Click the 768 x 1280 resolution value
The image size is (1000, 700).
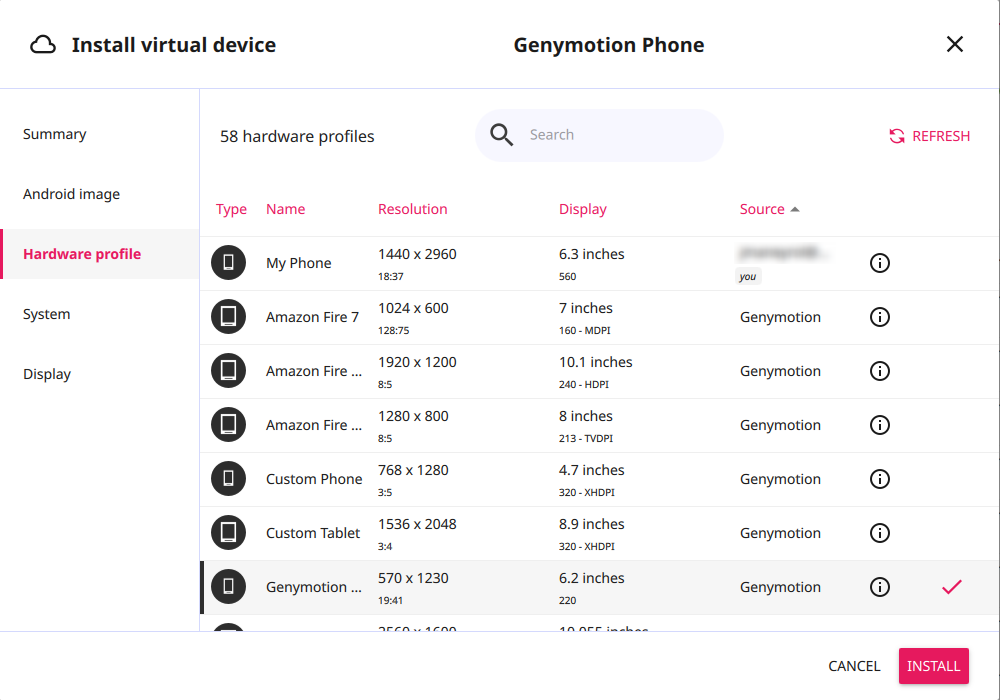point(413,470)
